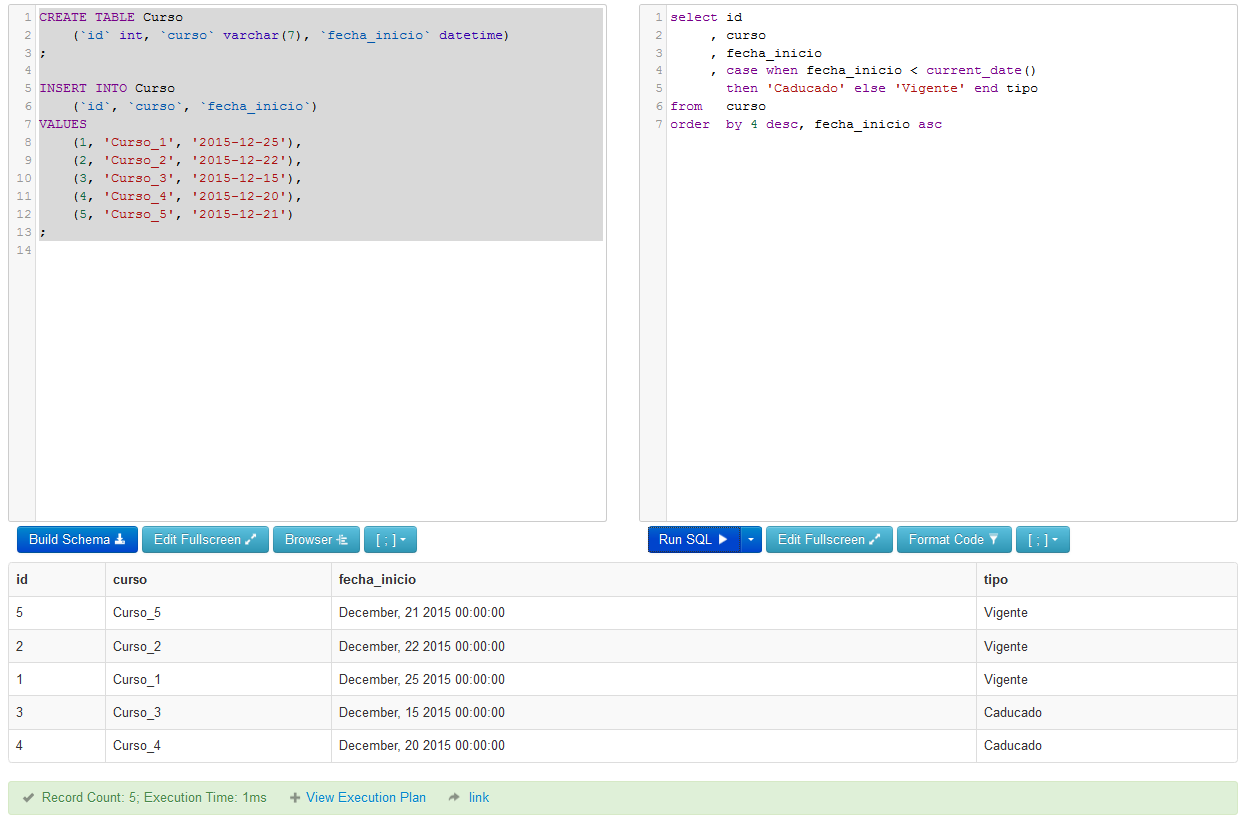Click Format Code button
Image resolution: width=1244 pixels, height=824 pixels.
pyautogui.click(x=954, y=540)
